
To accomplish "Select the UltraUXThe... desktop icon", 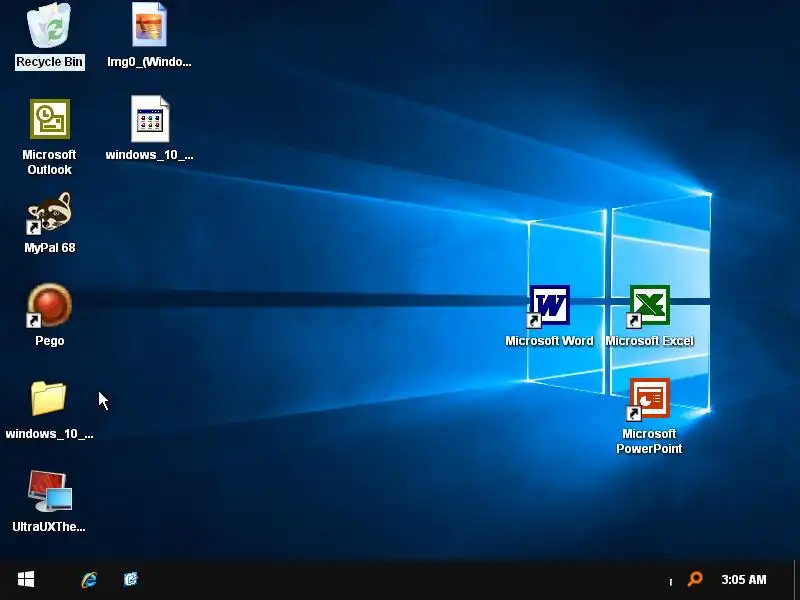I will (x=49, y=491).
